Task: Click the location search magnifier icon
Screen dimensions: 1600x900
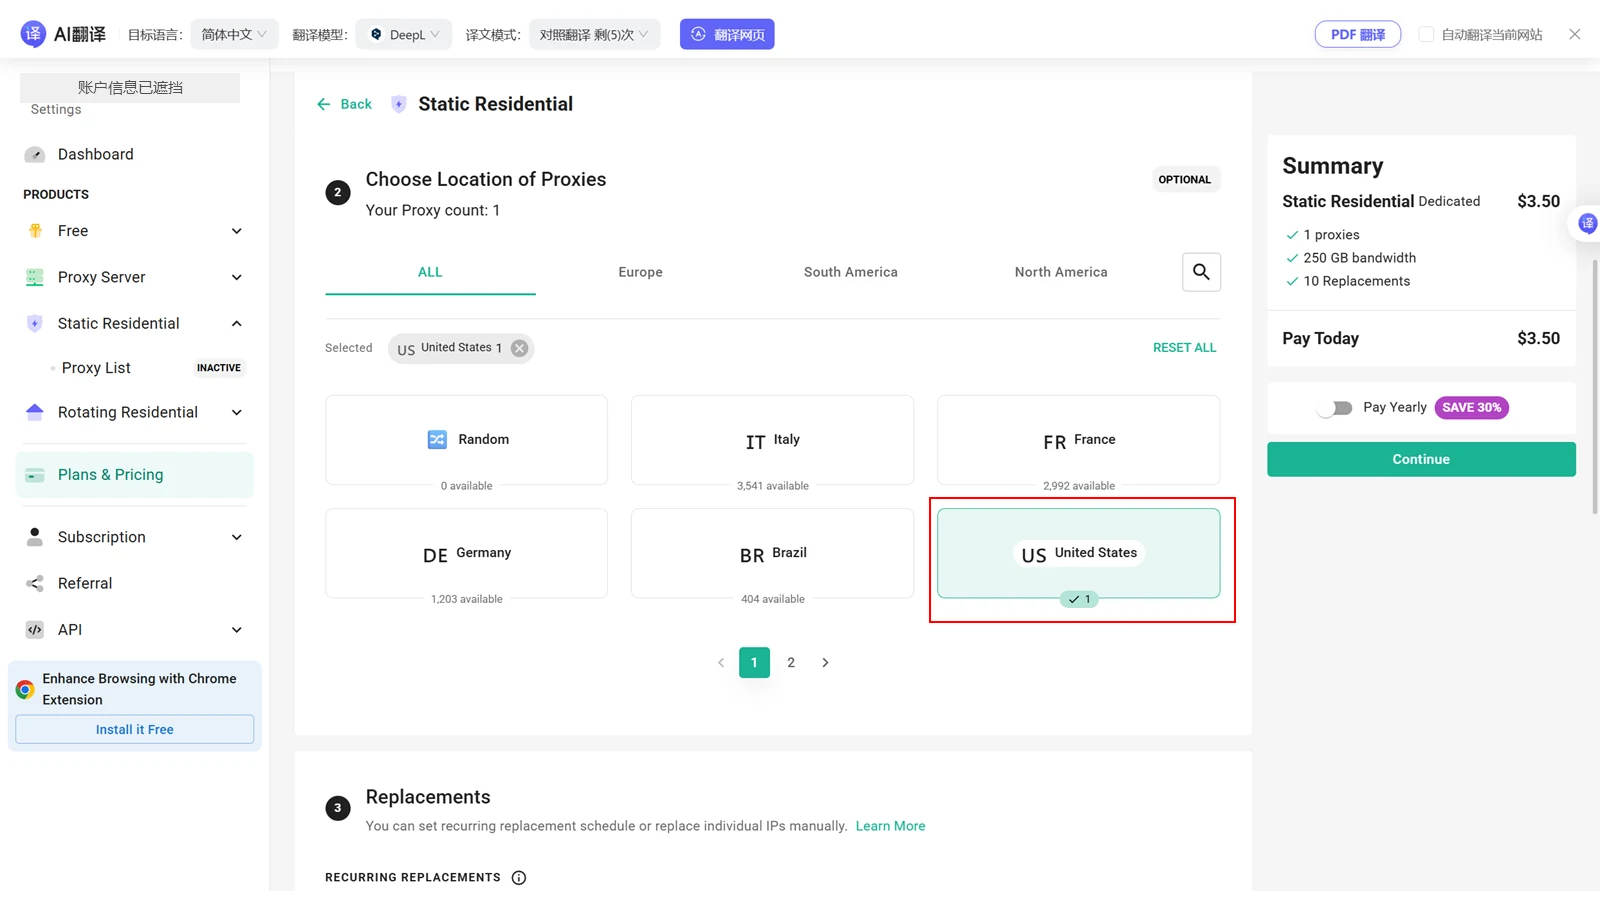Action: [1201, 272]
